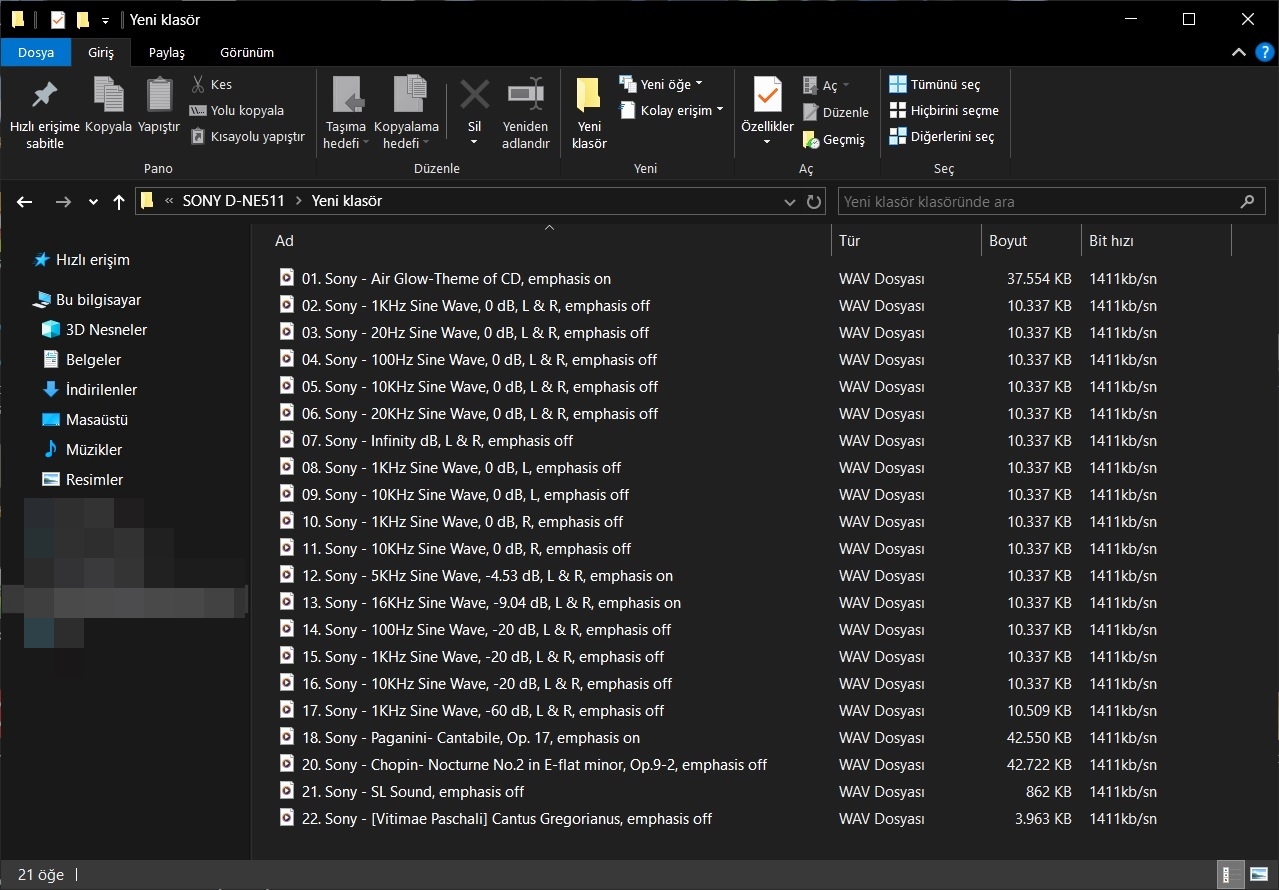Deselect everything with Hiçbirini seçme
Viewport: 1279px width, 890px height.
click(944, 111)
